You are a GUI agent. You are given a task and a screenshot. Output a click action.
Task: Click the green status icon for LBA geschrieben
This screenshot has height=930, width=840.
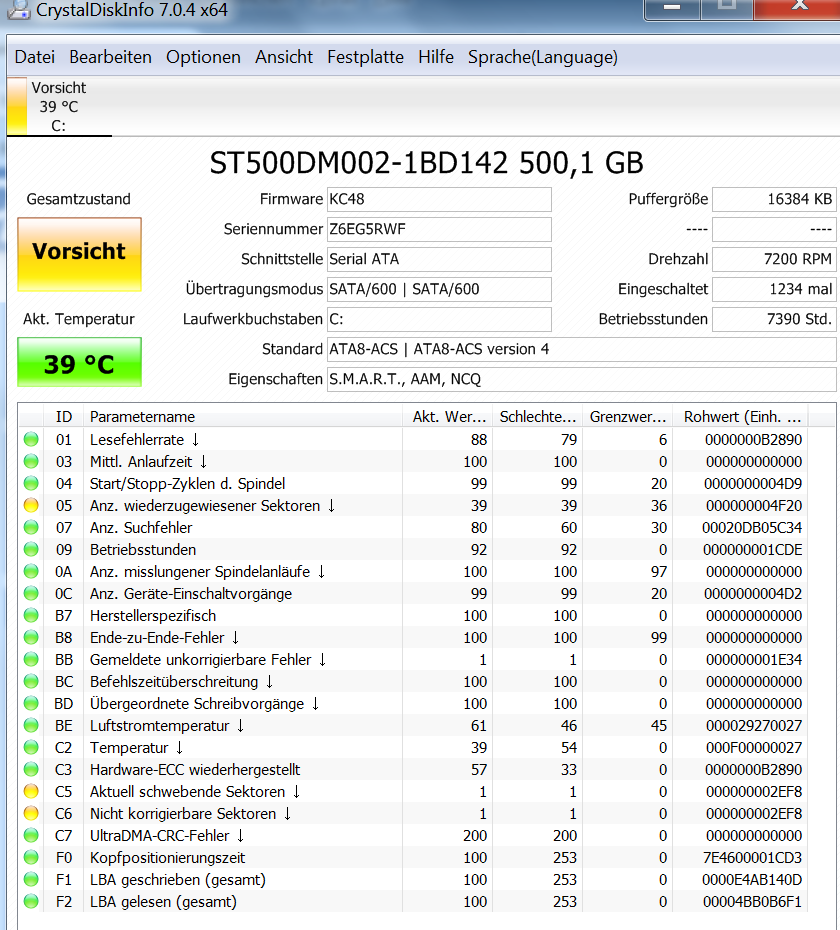pos(31,879)
